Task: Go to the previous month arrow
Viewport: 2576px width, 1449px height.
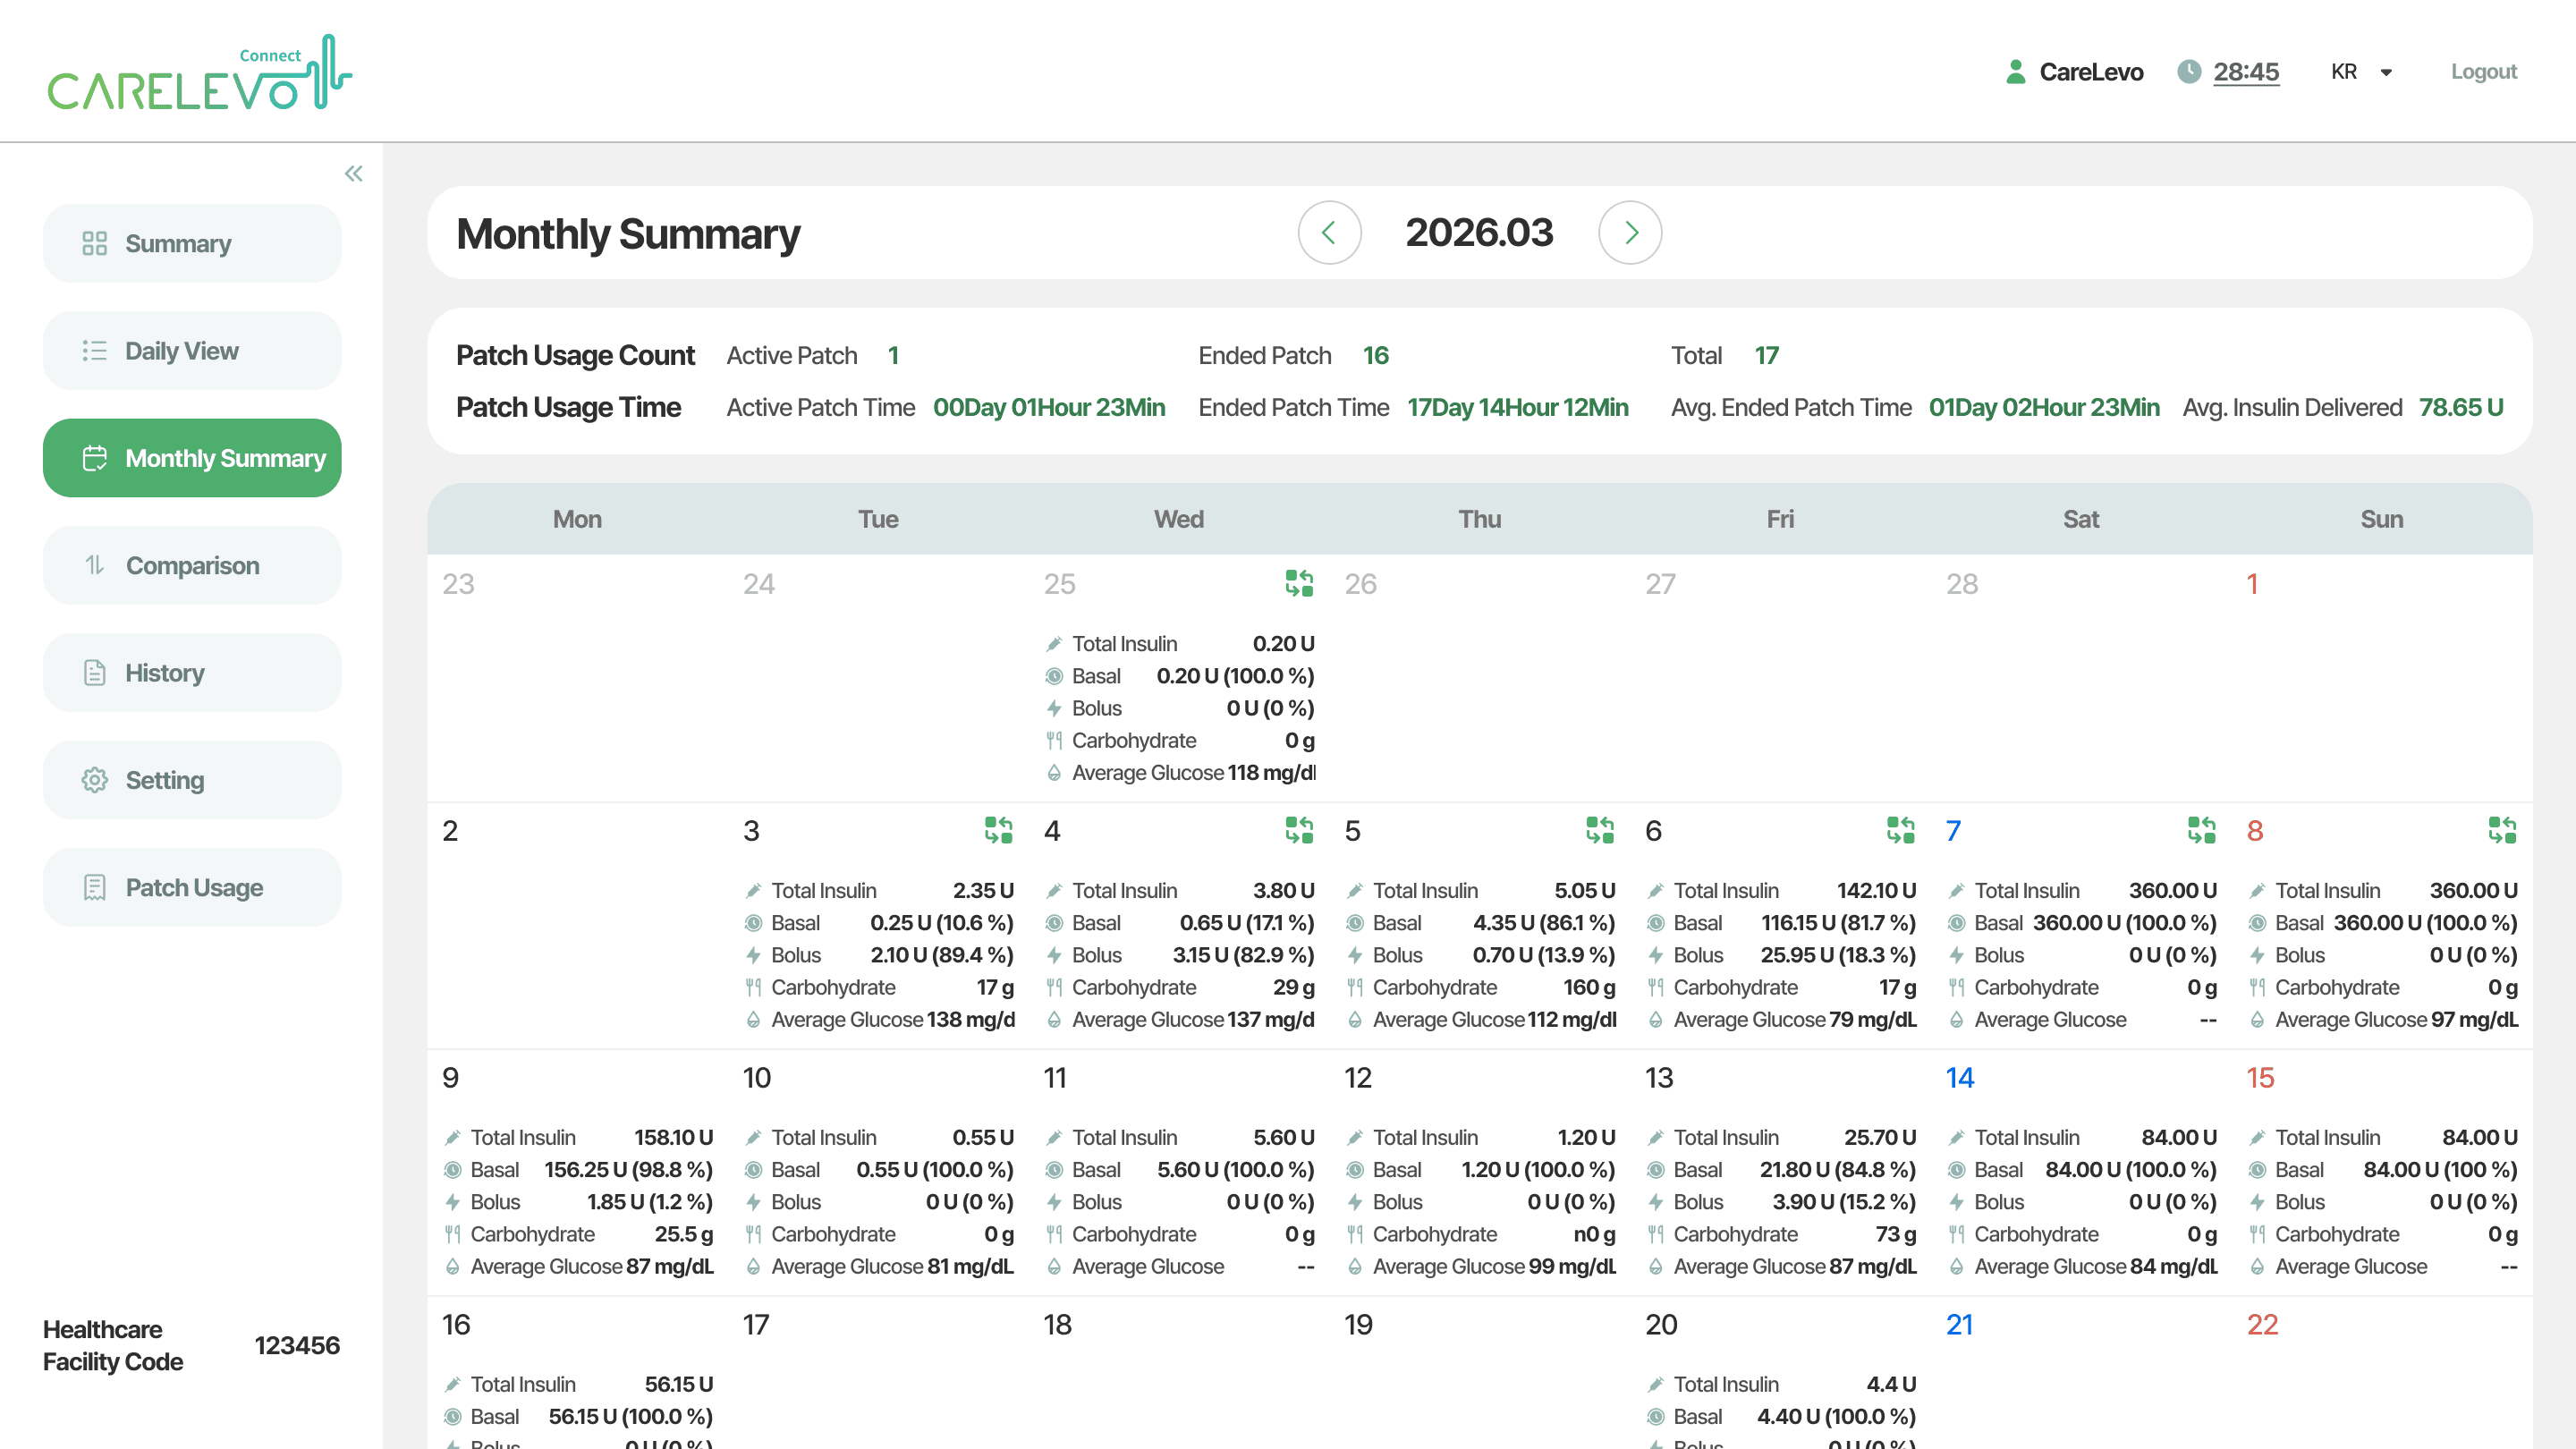Action: click(x=1329, y=233)
